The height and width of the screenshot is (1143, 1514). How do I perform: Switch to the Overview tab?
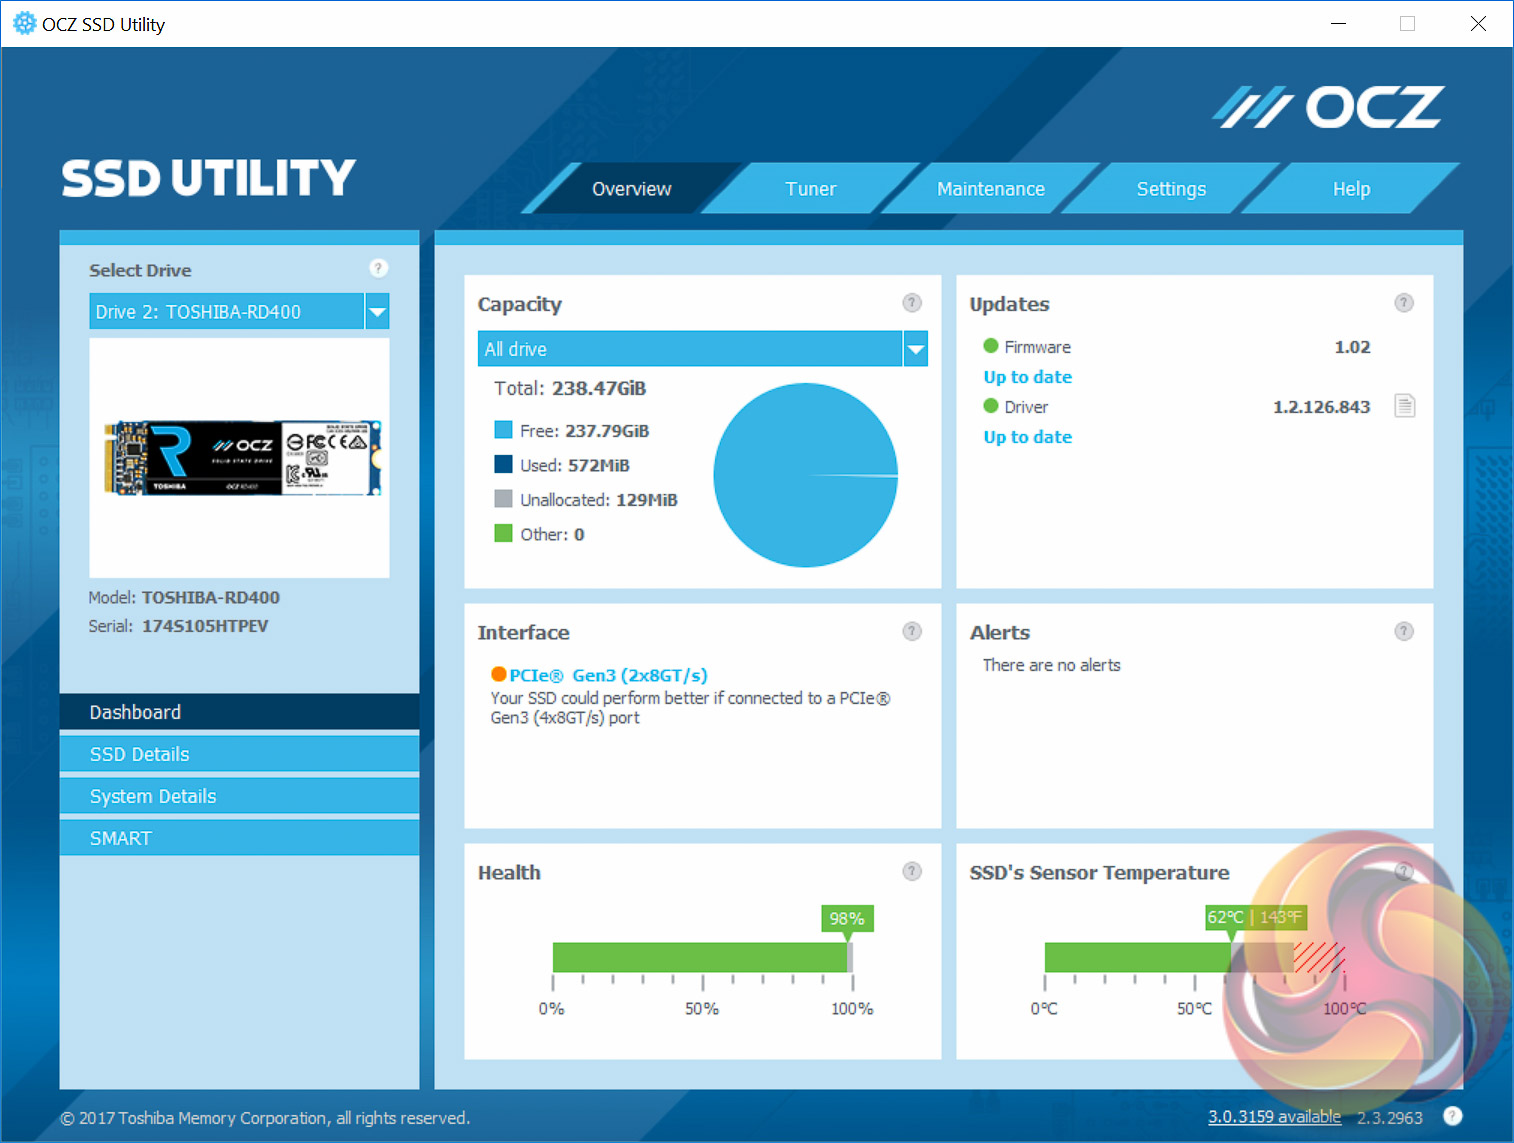(632, 189)
